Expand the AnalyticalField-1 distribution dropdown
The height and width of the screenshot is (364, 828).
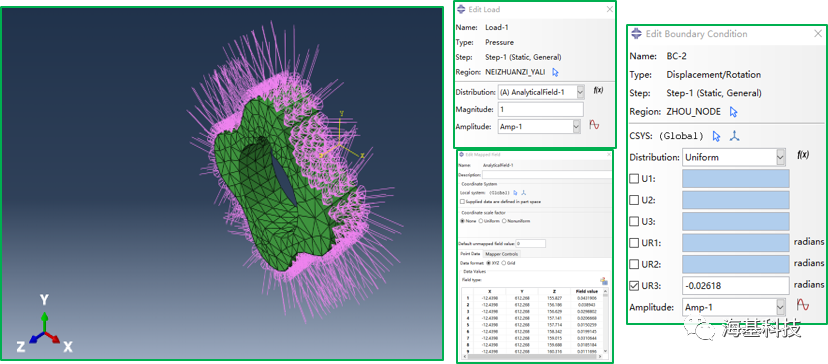pos(580,92)
